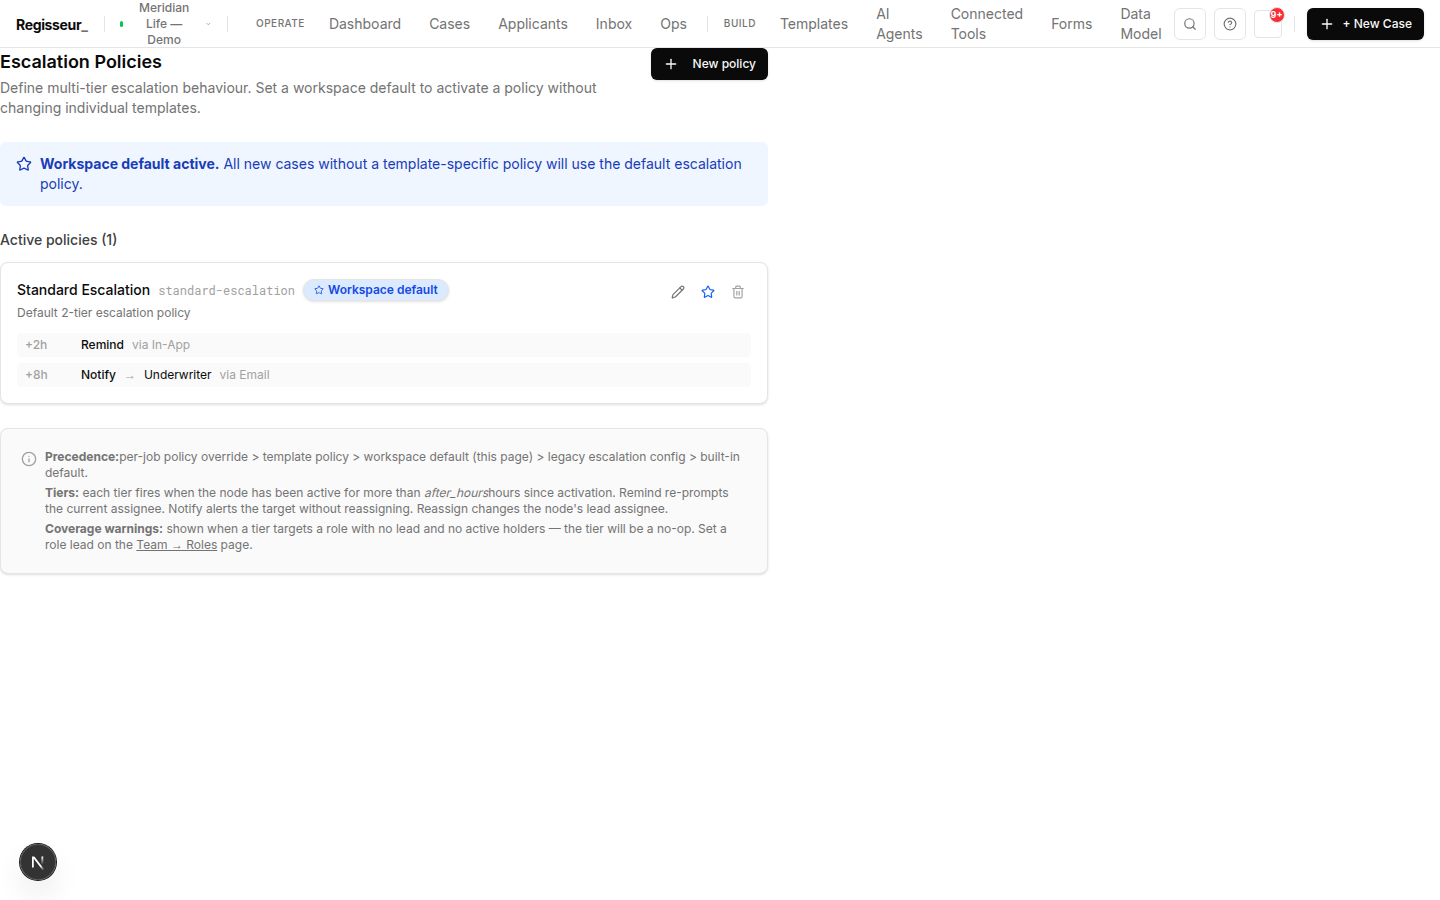Edit the Standard Escalation policy pencil icon
Image resolution: width=1440 pixels, height=900 pixels.
point(678,292)
